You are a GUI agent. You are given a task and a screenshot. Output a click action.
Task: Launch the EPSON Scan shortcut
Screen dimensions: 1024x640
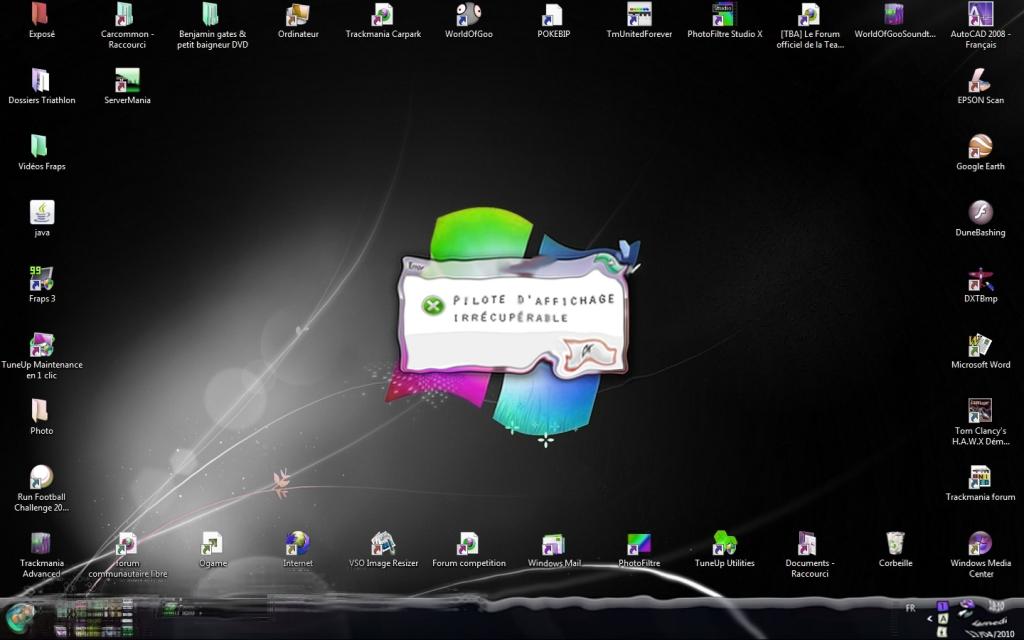pyautogui.click(x=980, y=82)
